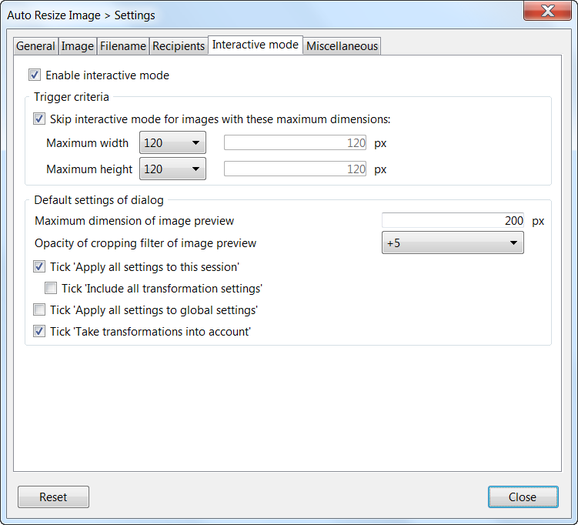The width and height of the screenshot is (578, 525).
Task: Switch to the General tab
Action: [36, 46]
